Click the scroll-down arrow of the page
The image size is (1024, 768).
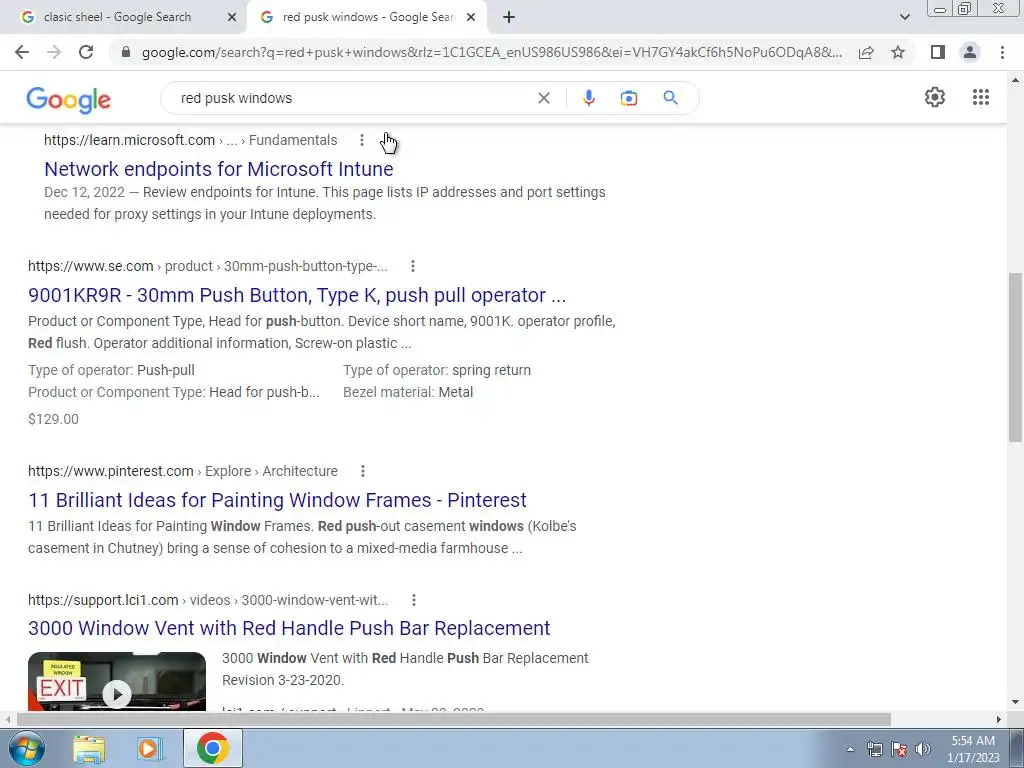point(1015,703)
